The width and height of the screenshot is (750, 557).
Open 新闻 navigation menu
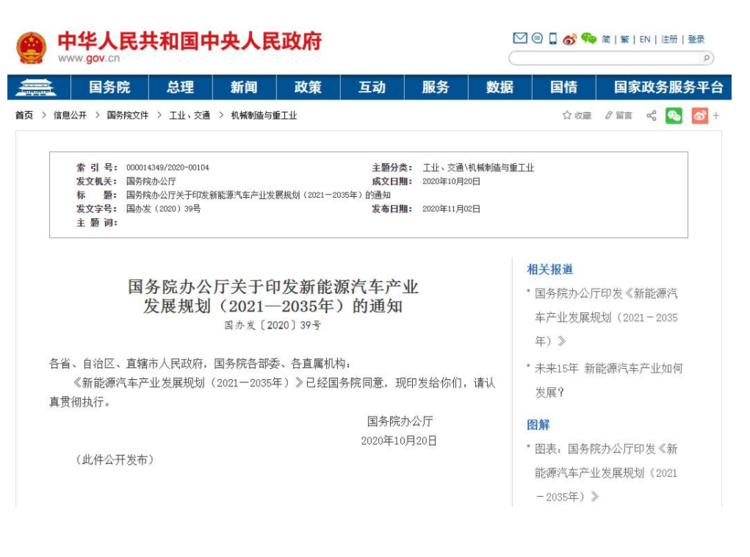244,87
